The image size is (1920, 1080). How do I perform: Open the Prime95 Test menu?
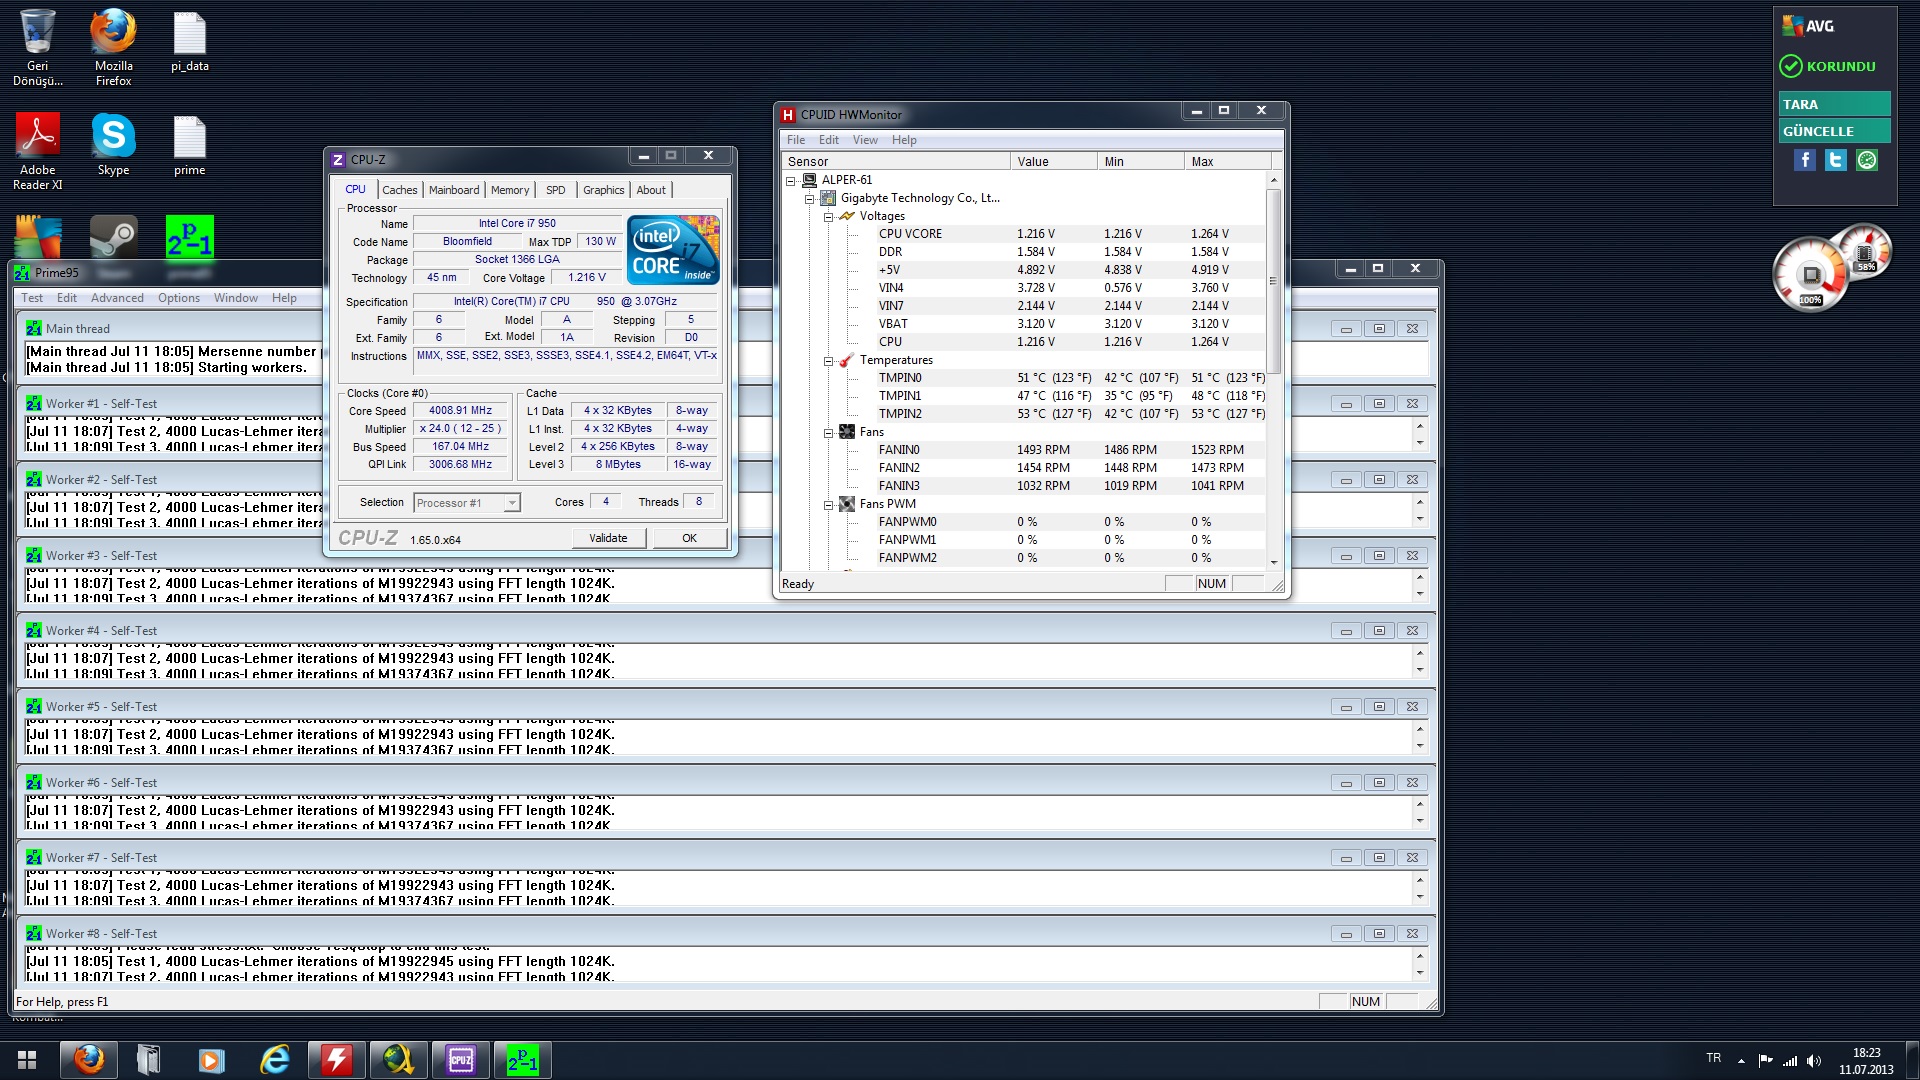(x=32, y=298)
